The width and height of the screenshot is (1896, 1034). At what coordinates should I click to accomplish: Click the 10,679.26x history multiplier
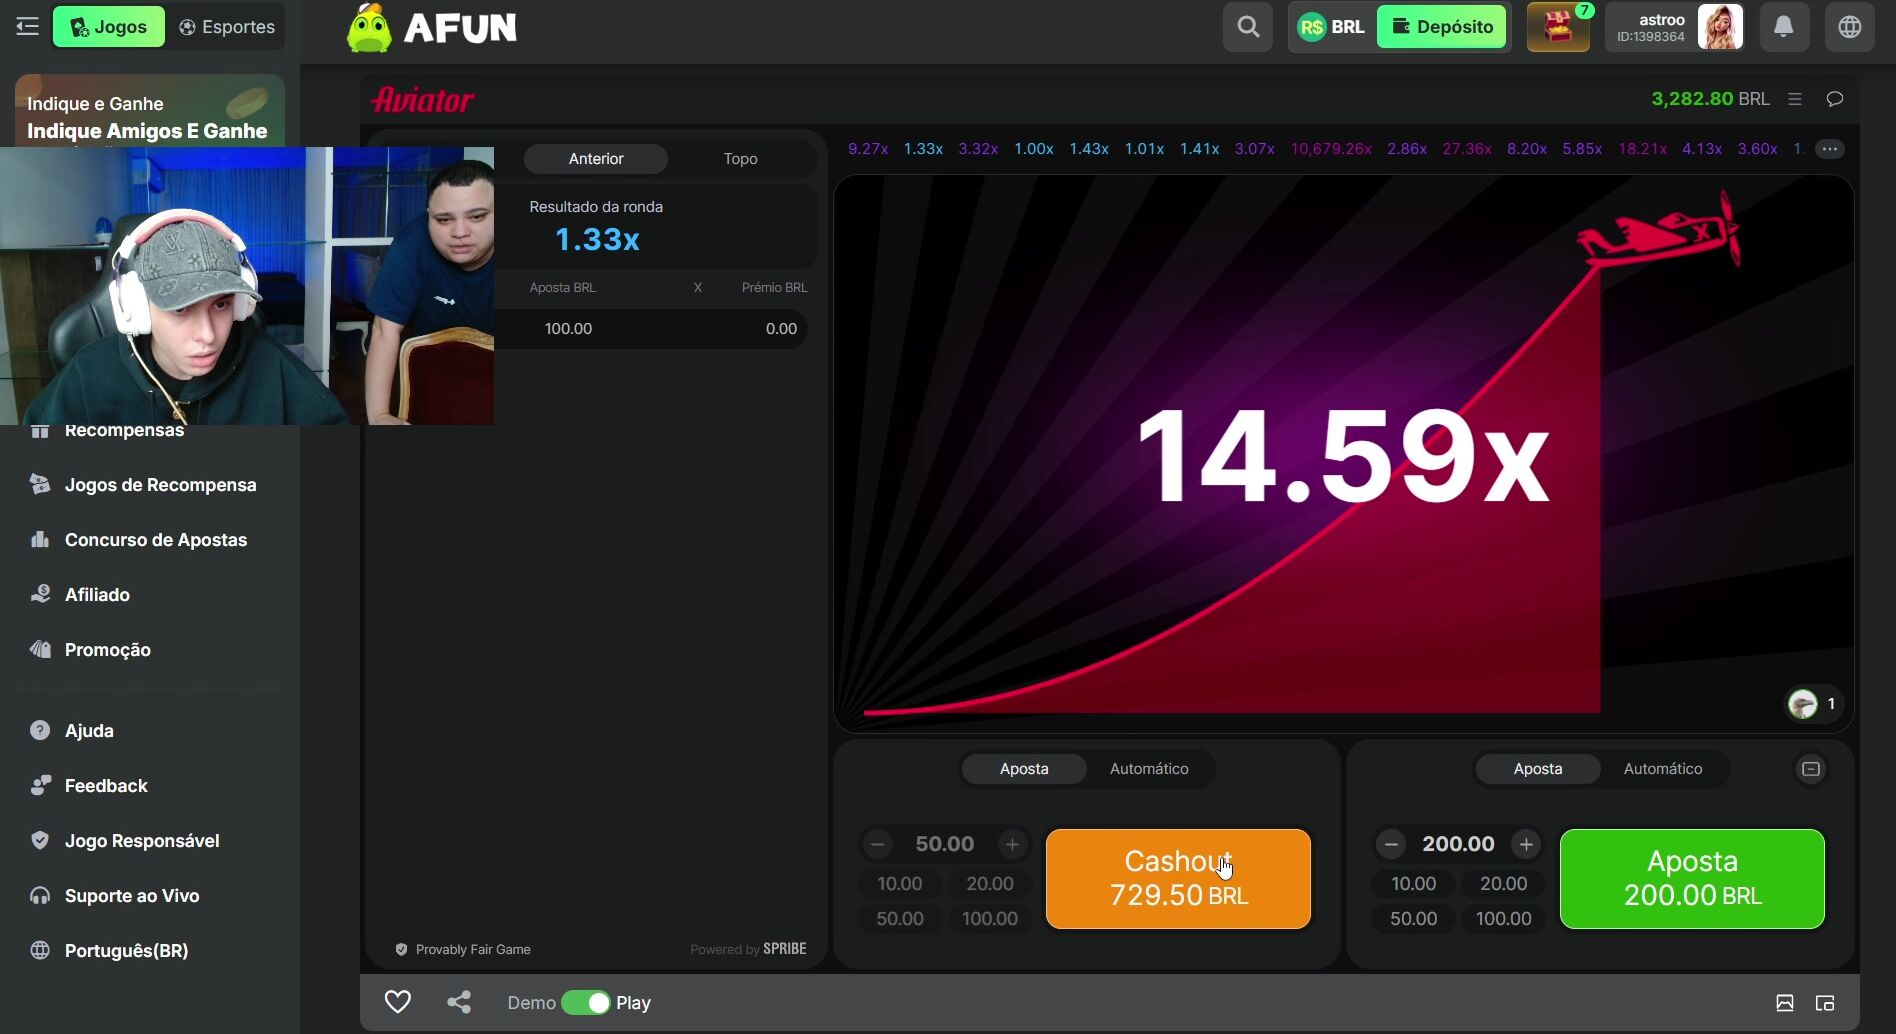(1331, 149)
